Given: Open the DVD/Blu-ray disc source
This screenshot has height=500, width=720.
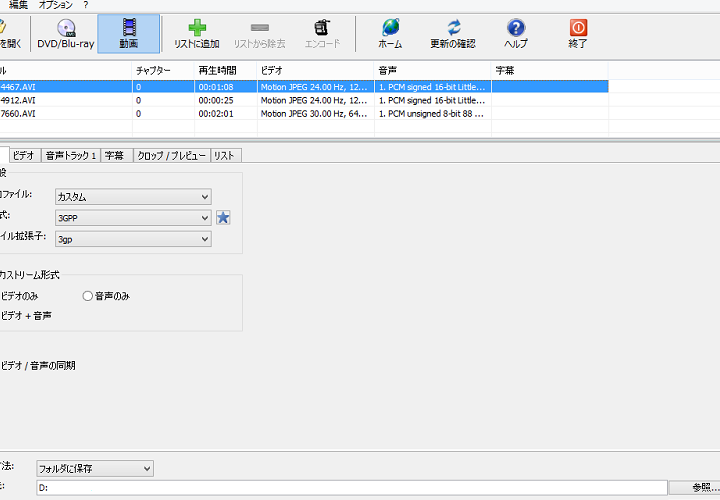Looking at the screenshot, I should point(65,33).
